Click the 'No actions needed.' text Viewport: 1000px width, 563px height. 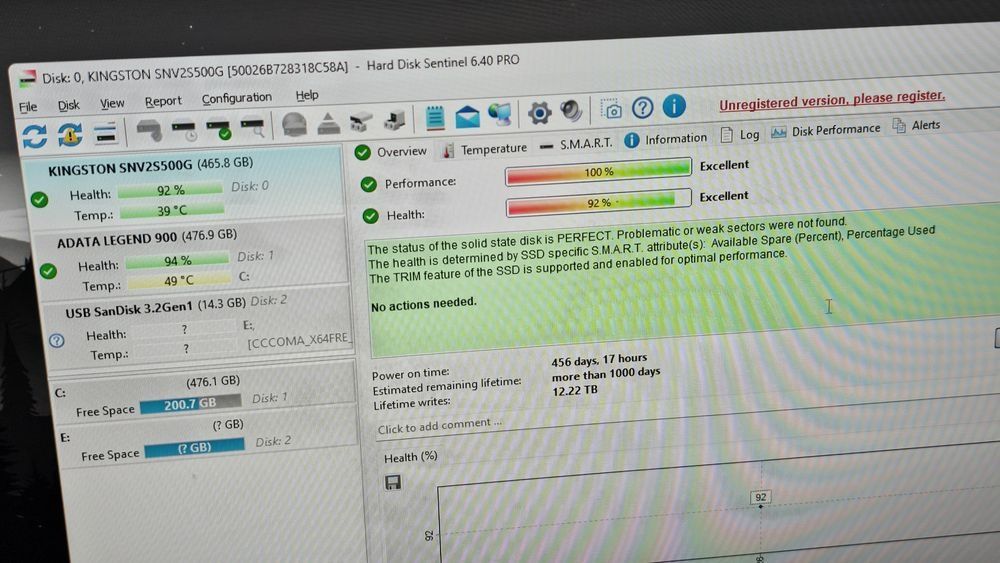(x=423, y=304)
